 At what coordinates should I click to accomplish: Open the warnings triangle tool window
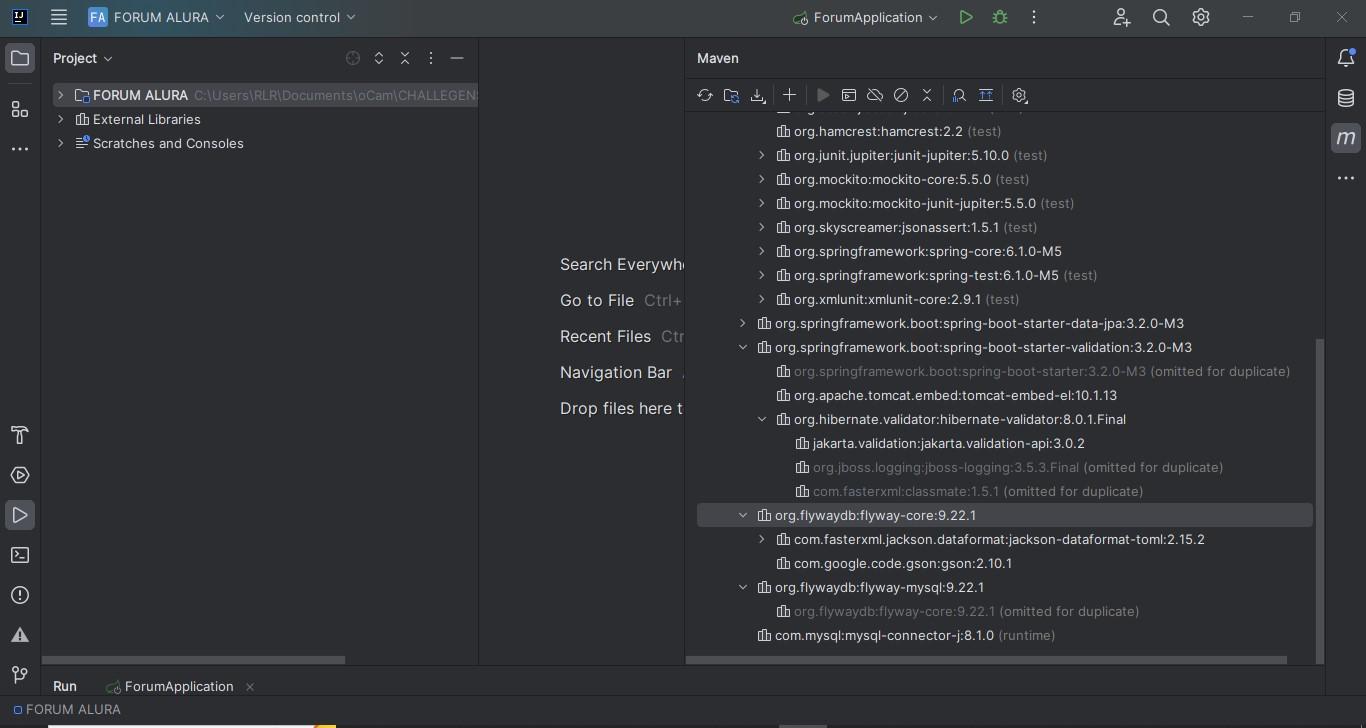20,635
